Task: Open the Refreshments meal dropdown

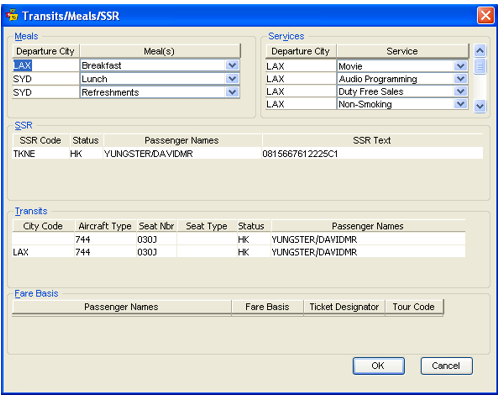Action: (x=232, y=92)
